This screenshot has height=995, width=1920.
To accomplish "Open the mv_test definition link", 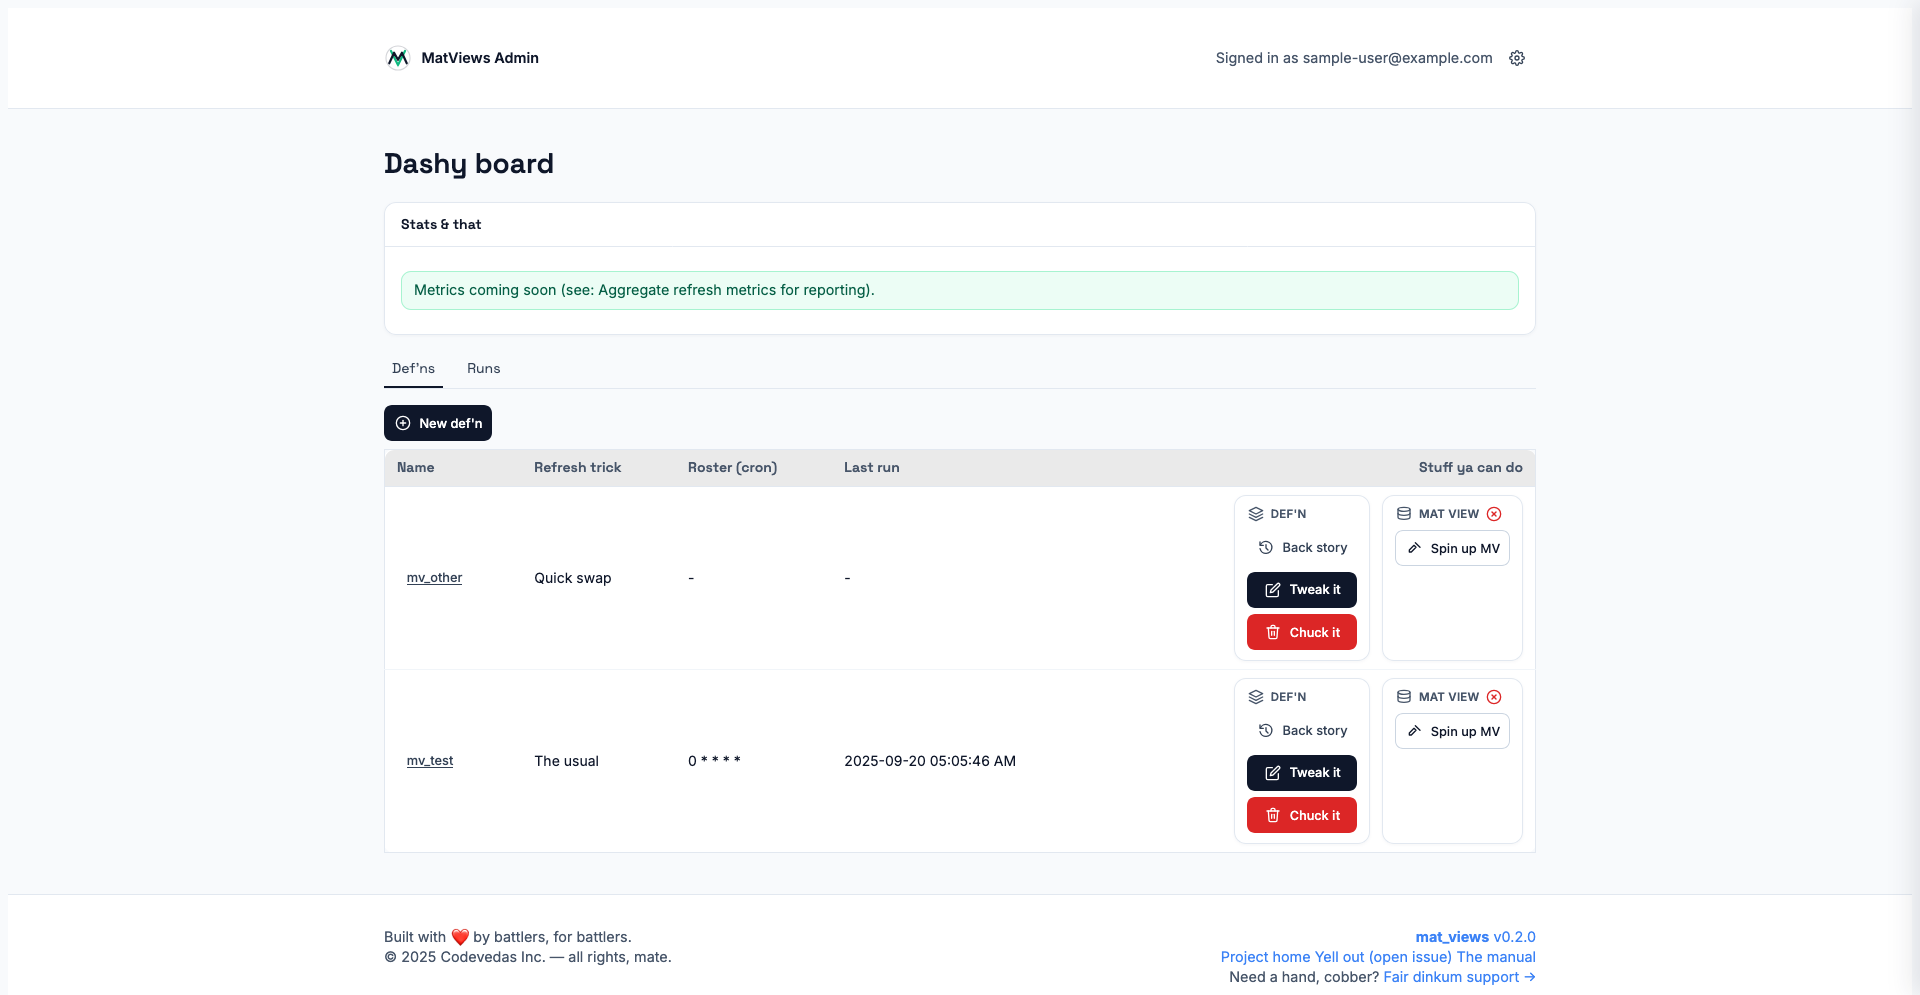I will point(430,761).
